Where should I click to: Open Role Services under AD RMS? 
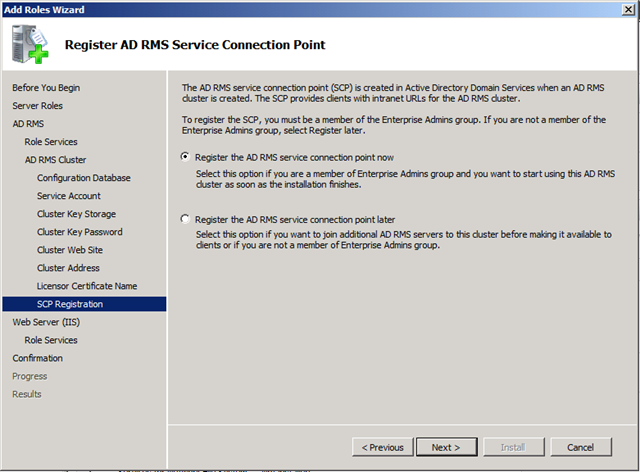[x=51, y=142]
